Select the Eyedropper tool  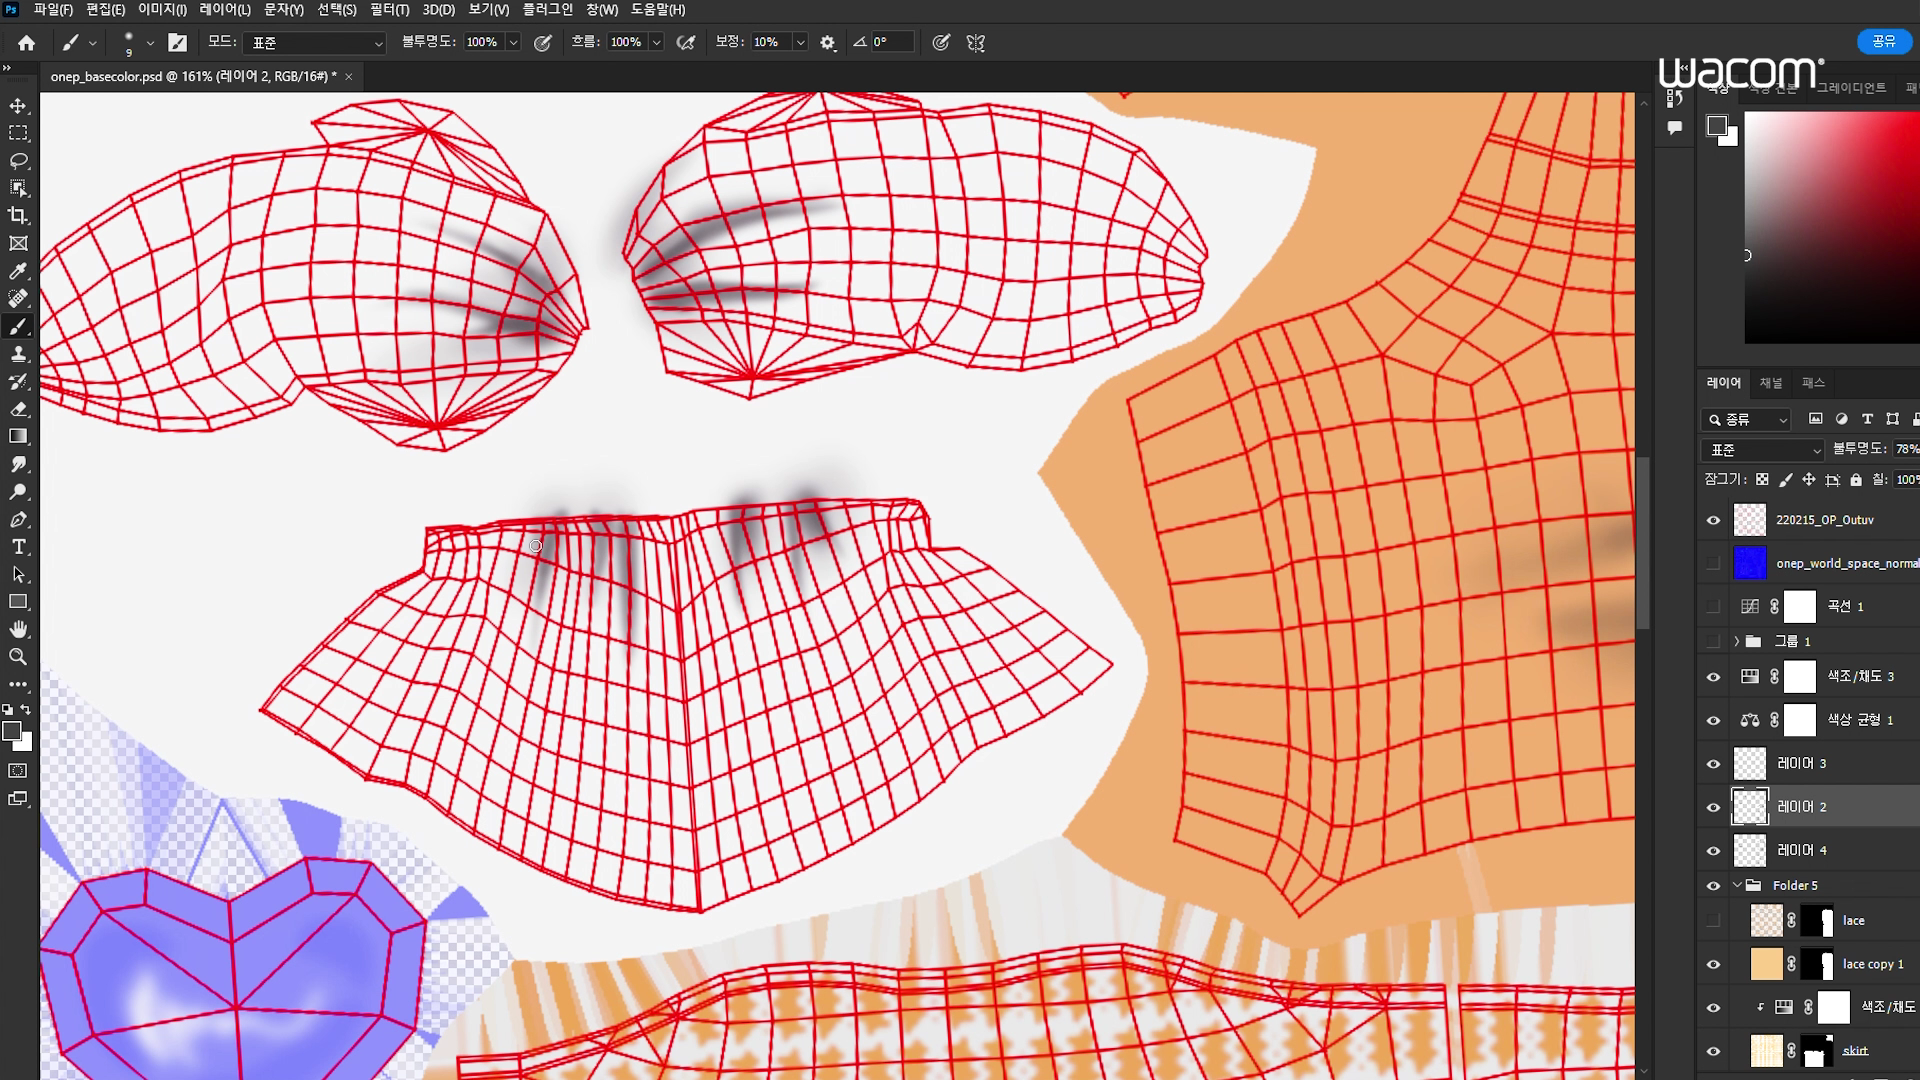[x=18, y=271]
